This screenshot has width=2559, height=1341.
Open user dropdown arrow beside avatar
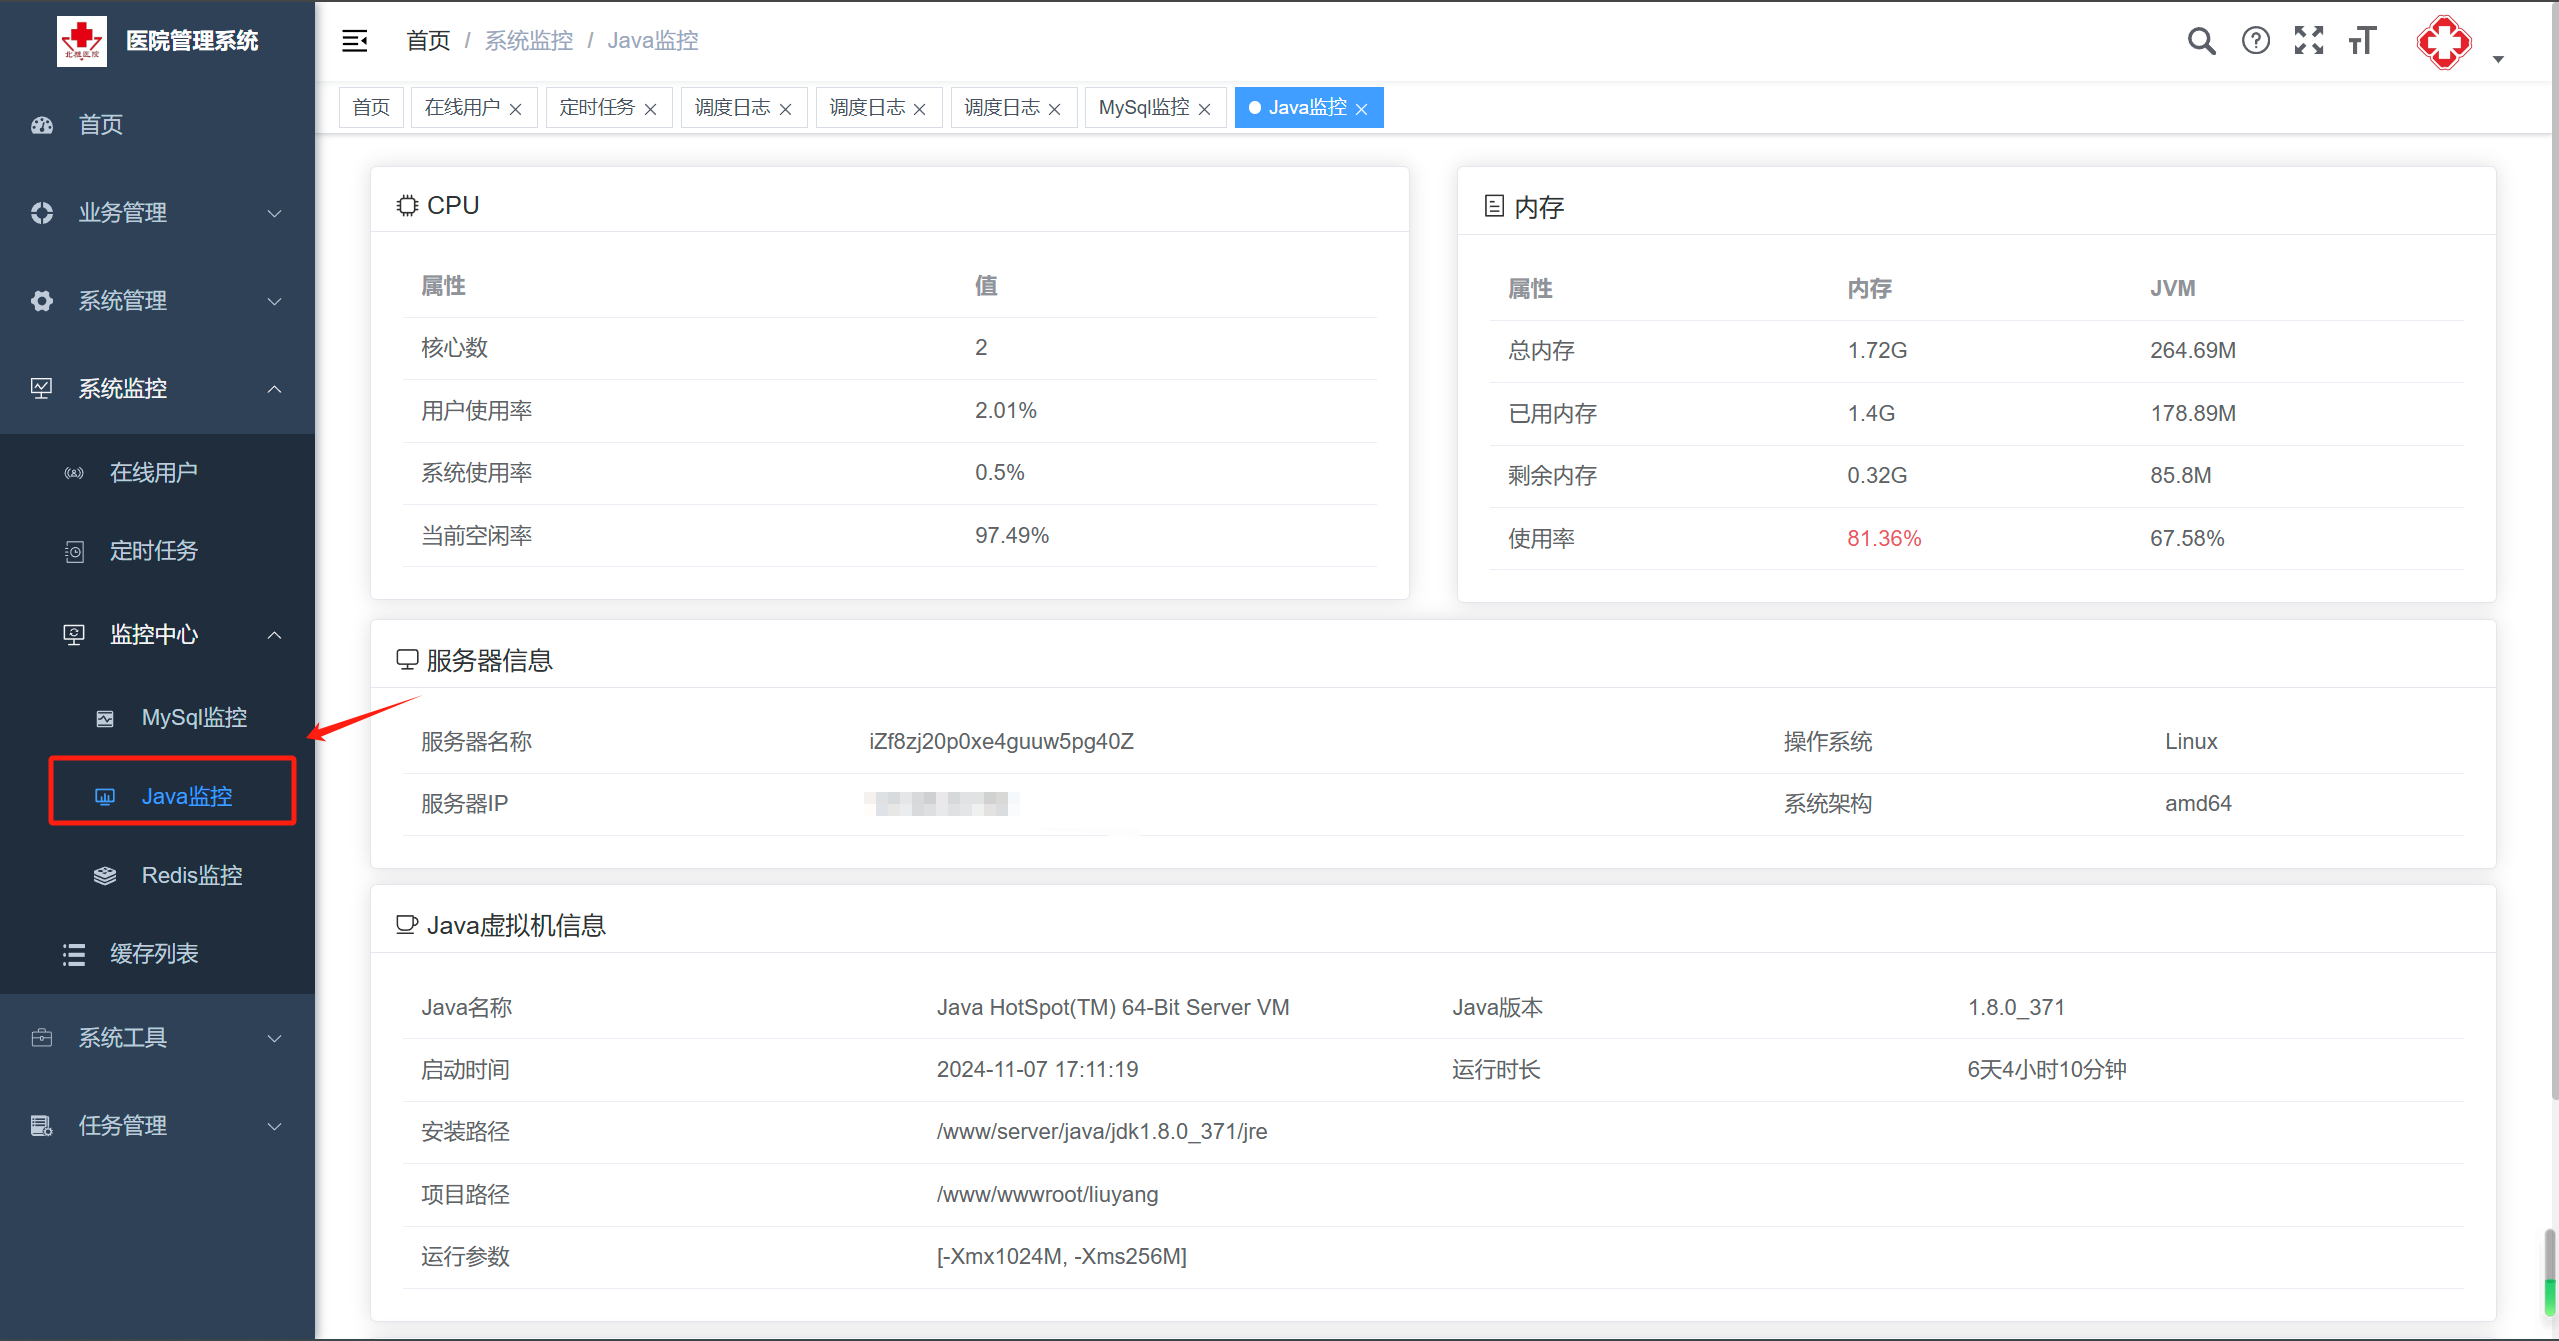[x=2498, y=59]
